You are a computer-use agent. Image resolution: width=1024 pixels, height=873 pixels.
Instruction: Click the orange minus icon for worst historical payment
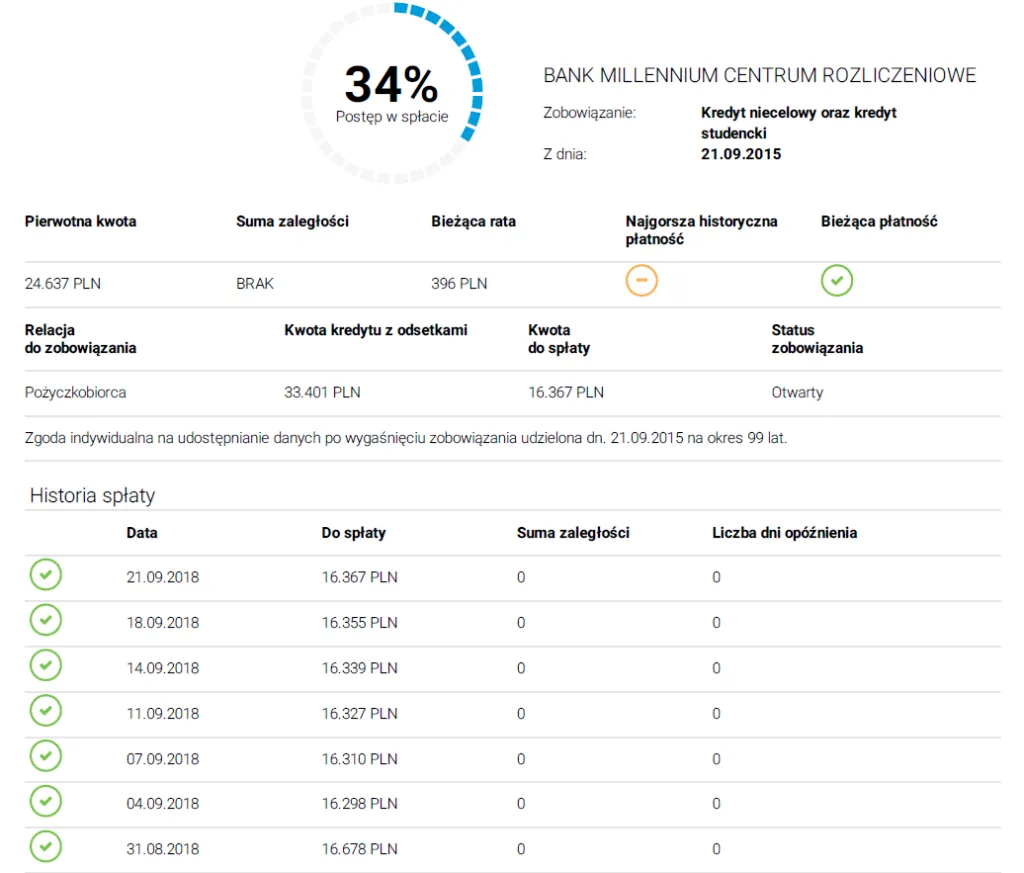(x=641, y=281)
